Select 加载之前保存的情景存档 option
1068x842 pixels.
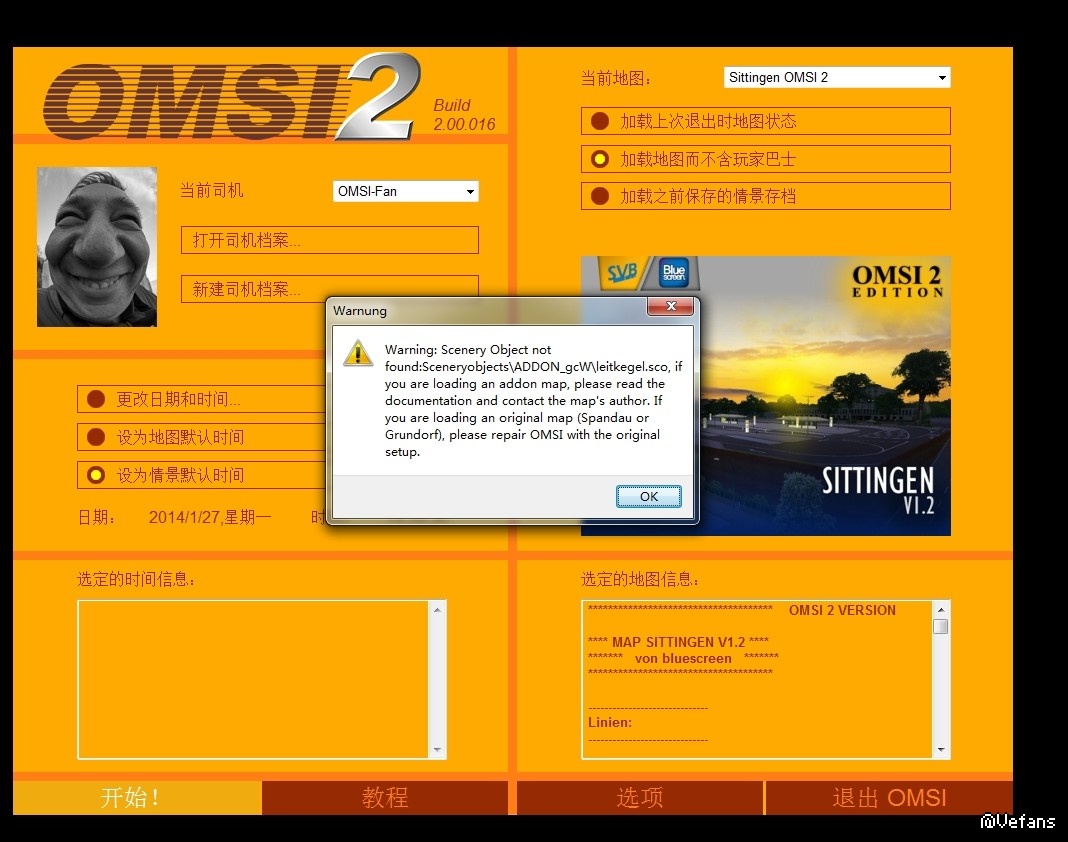600,197
